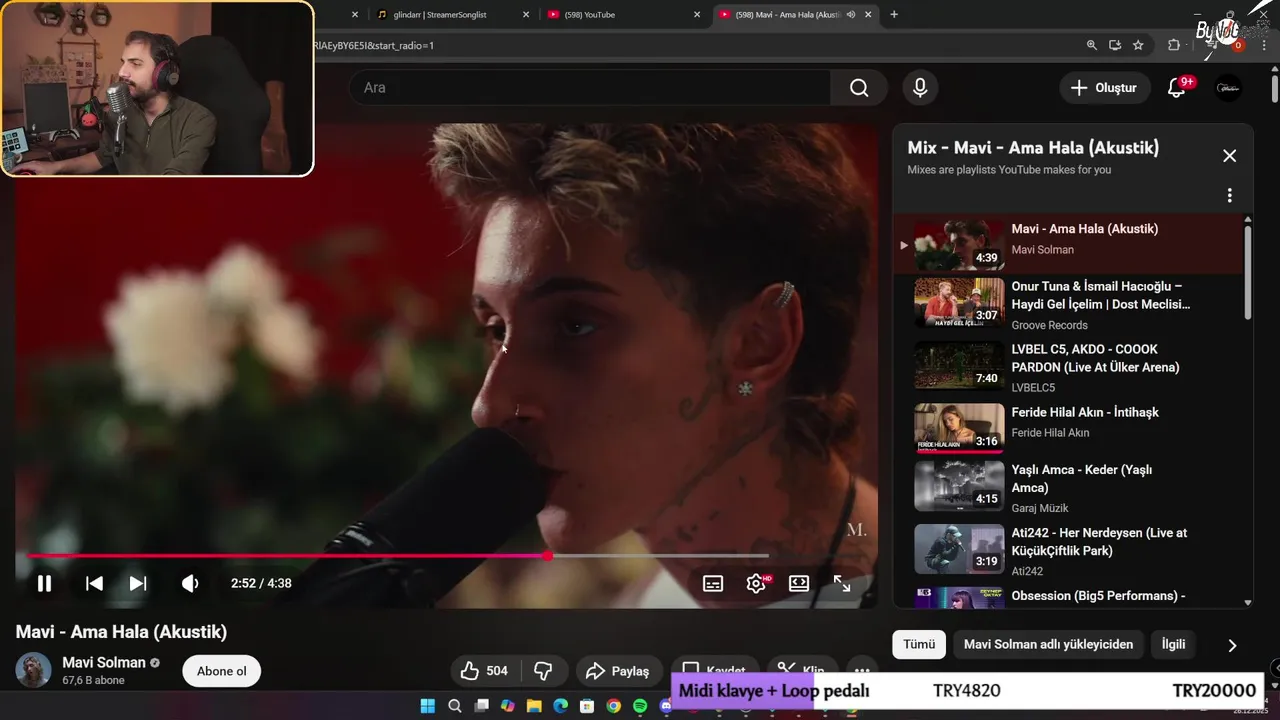Click the video title Mavi - Ama Hala (Akustik)
The height and width of the screenshot is (720, 1280).
coord(121,632)
